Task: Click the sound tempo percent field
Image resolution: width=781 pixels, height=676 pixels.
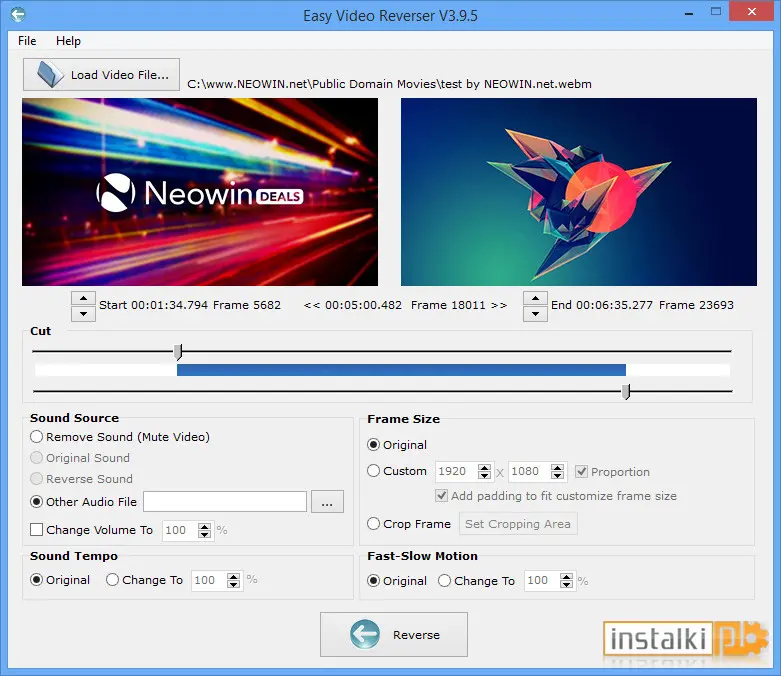Action: (209, 580)
